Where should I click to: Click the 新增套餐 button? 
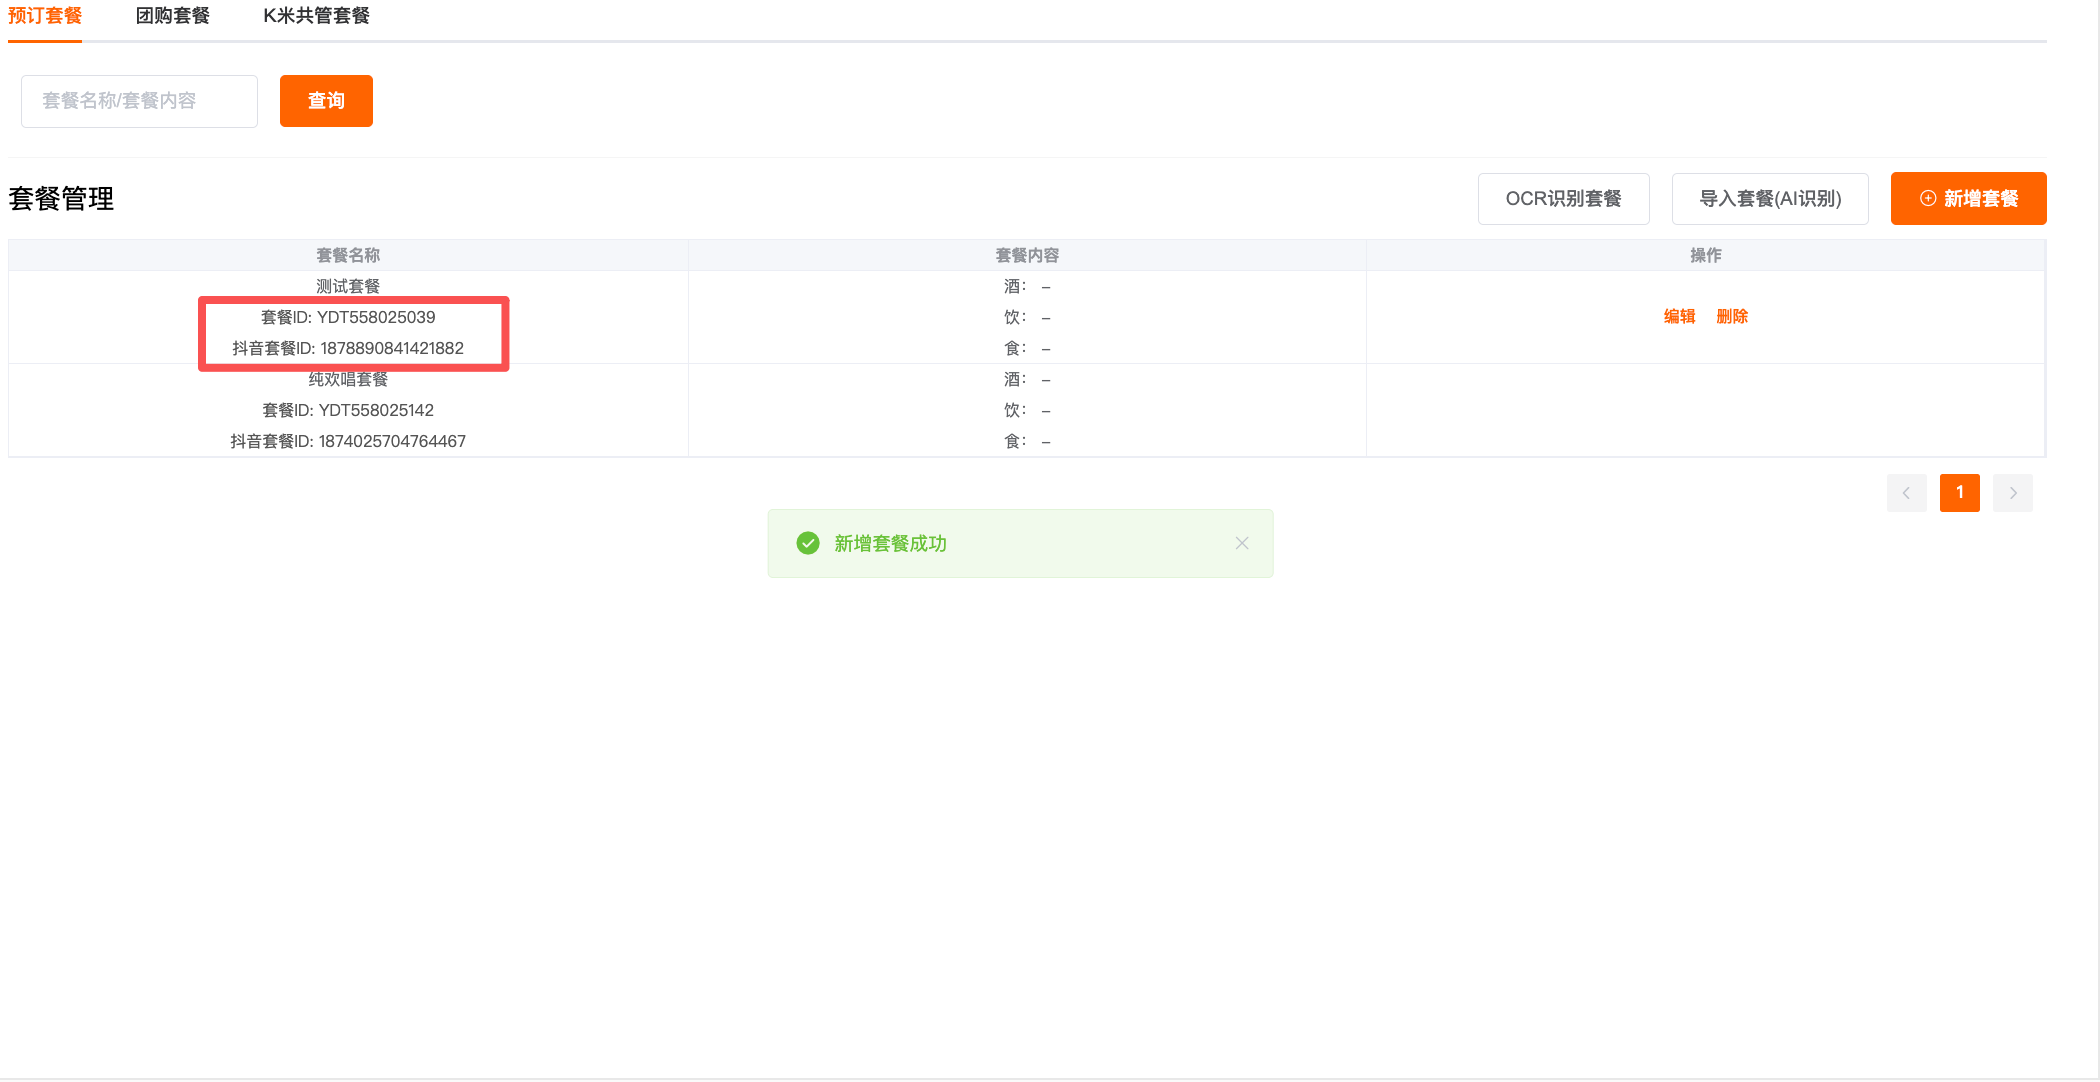coord(1968,199)
